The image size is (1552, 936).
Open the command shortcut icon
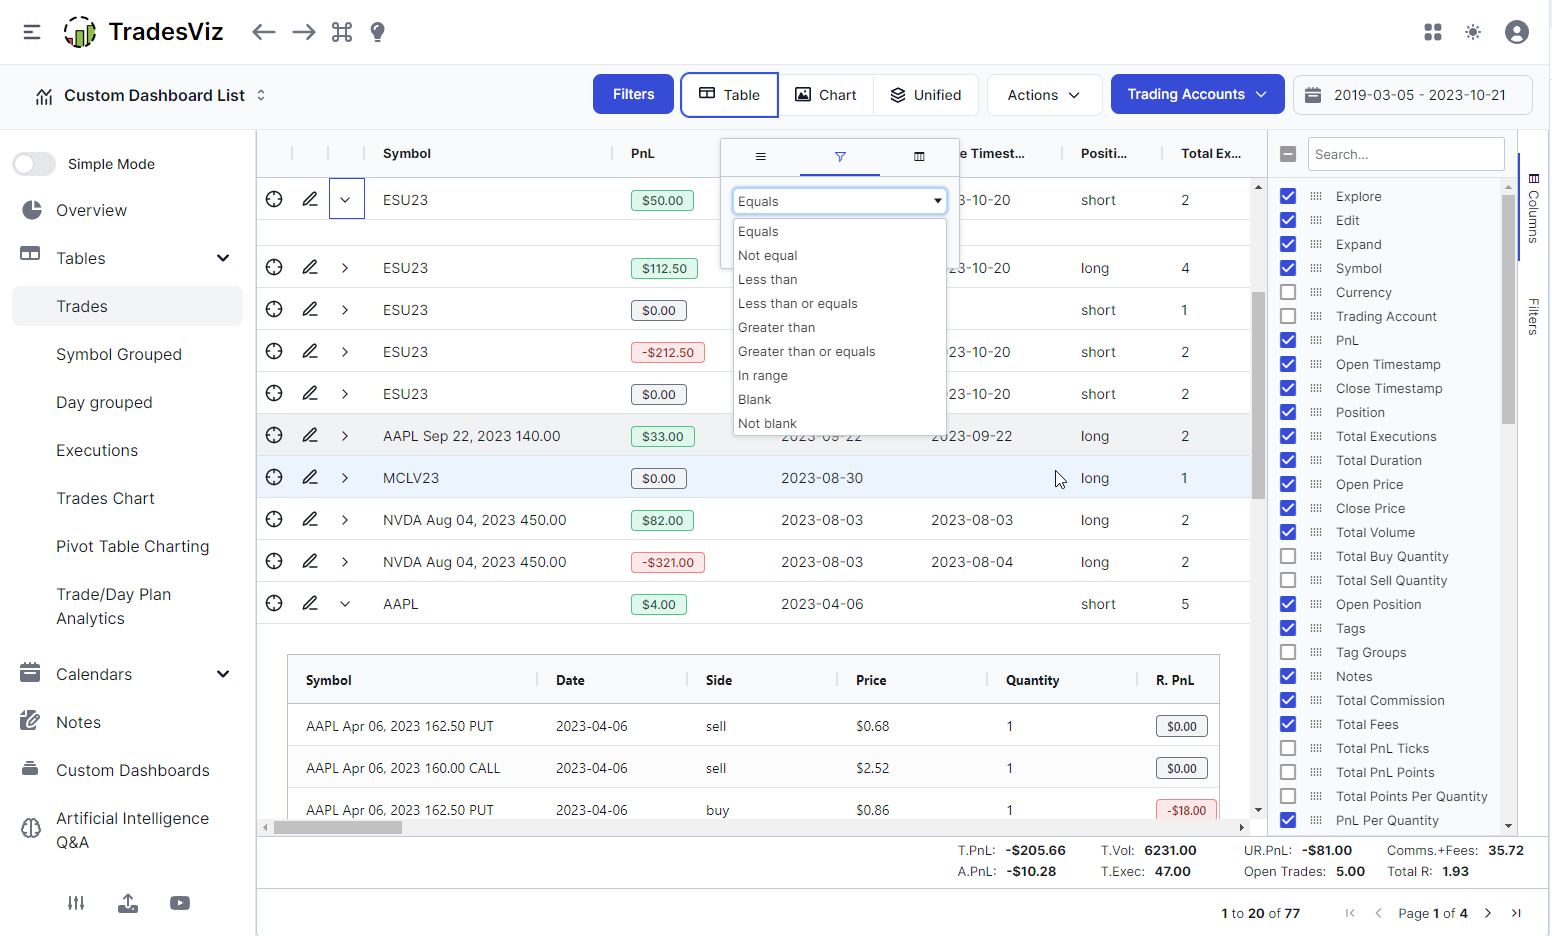coord(342,32)
